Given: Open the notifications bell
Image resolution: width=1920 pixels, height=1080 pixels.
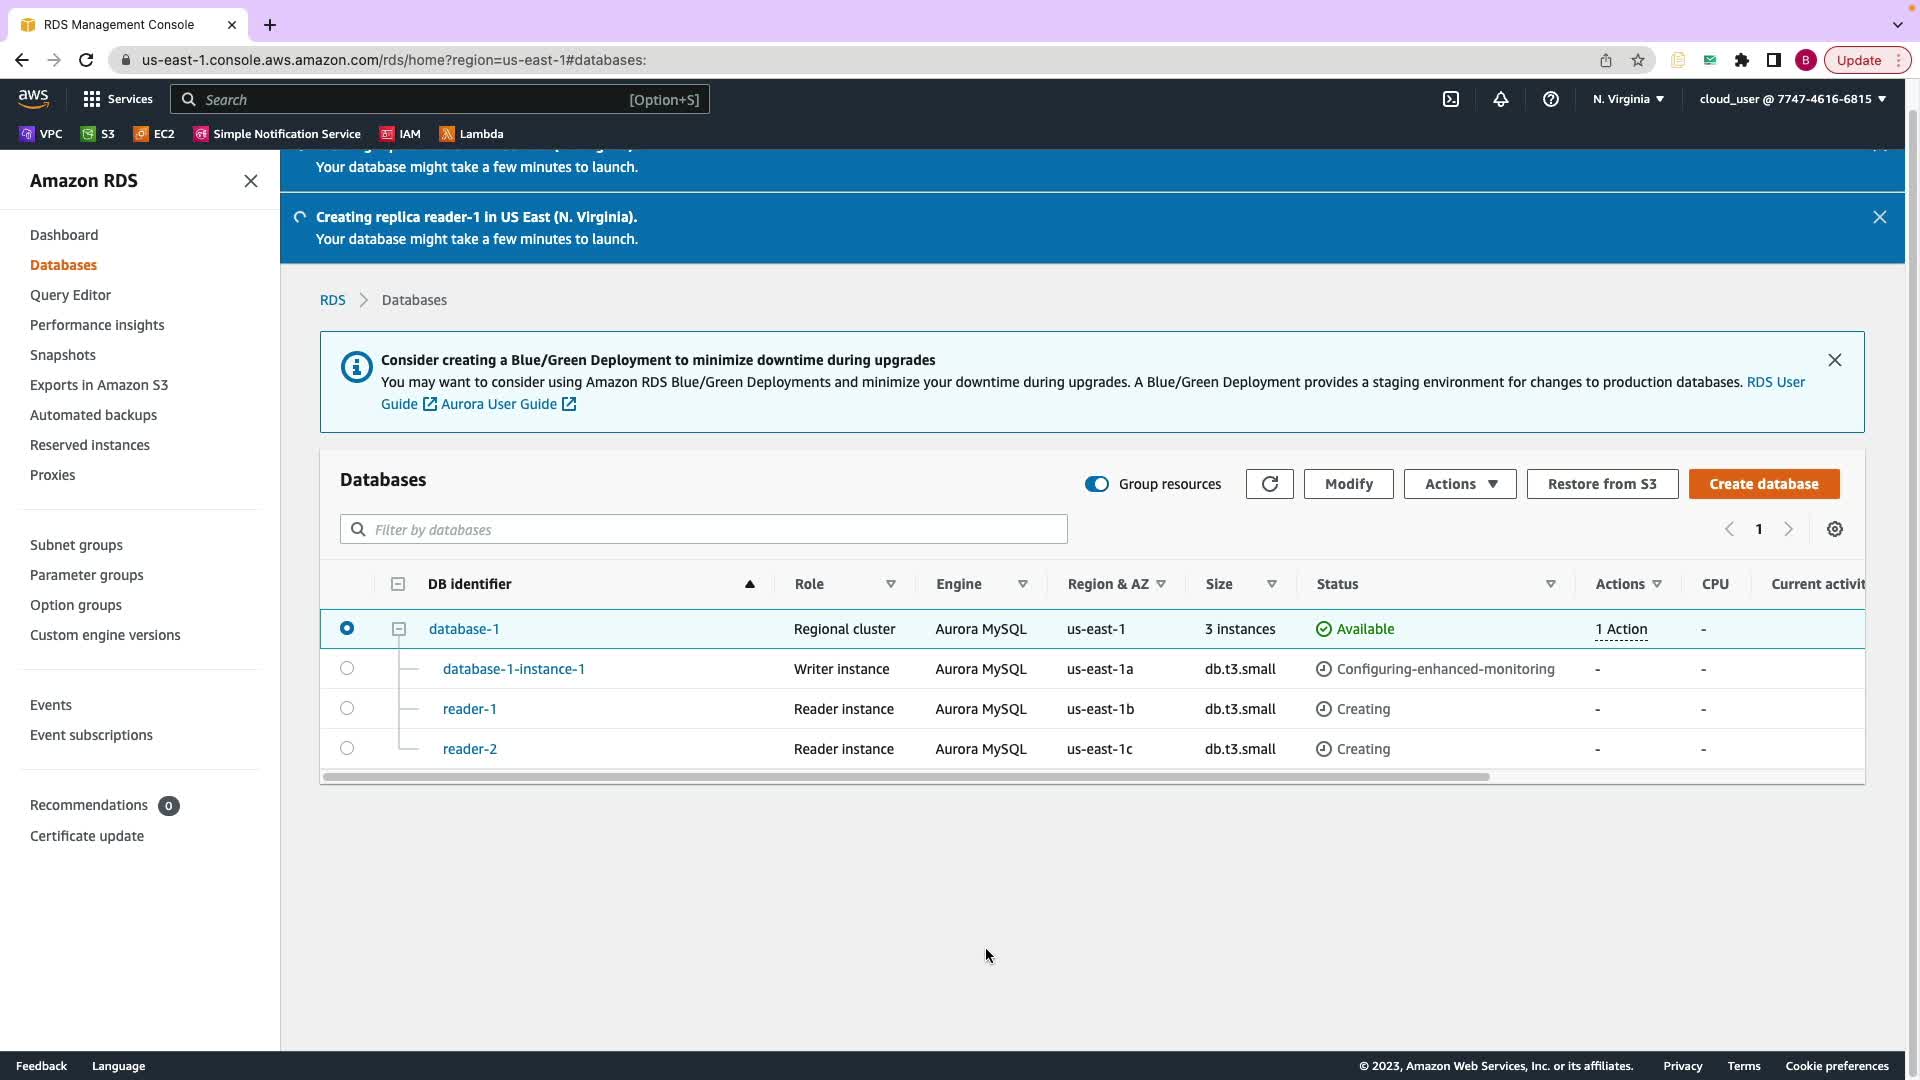Looking at the screenshot, I should 1501,99.
